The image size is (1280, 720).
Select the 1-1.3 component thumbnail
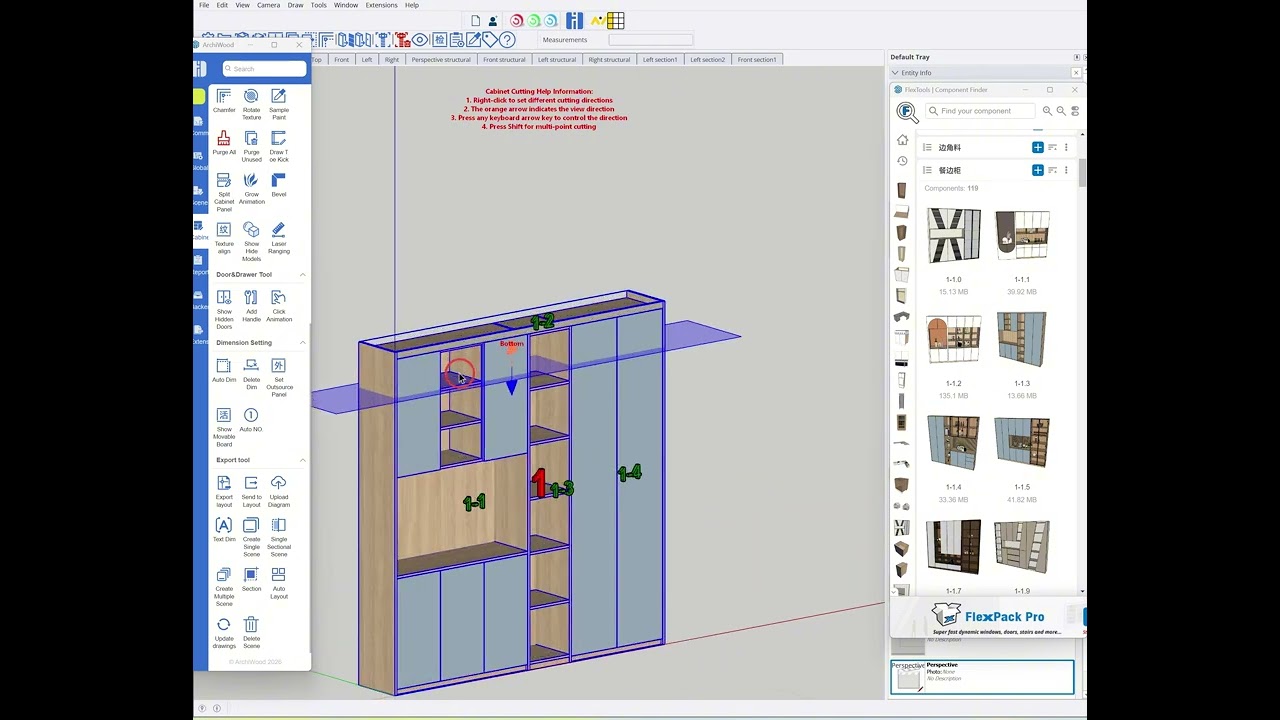[1021, 339]
